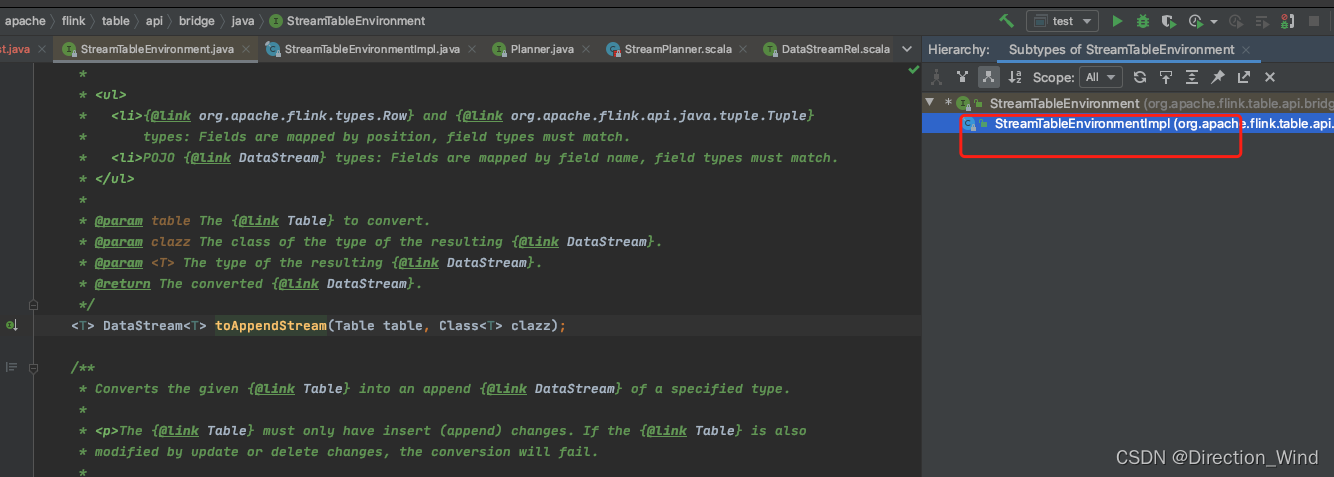The height and width of the screenshot is (477, 1334).
Task: Click 'apache' in the breadcrumb path
Action: [25, 21]
